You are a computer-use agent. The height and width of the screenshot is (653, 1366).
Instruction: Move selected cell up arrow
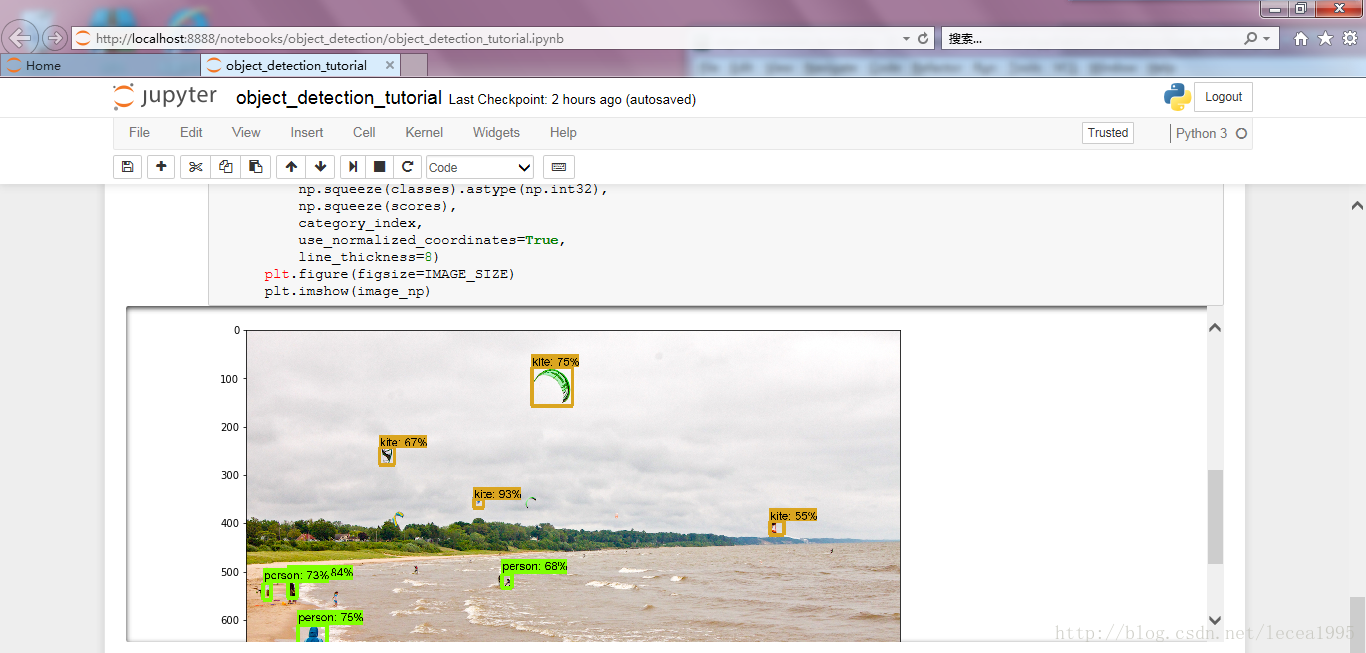coord(291,167)
